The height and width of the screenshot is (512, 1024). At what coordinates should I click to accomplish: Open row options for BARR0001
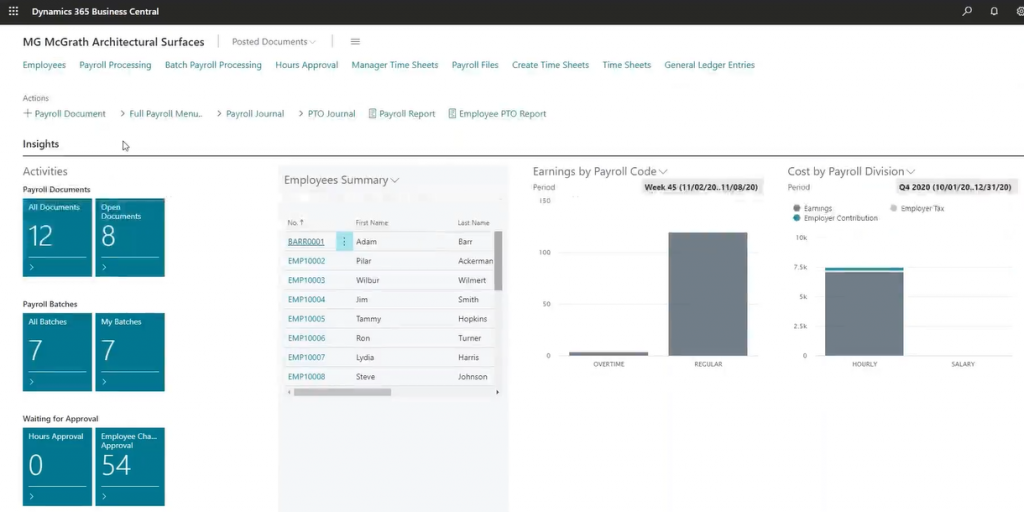344,242
